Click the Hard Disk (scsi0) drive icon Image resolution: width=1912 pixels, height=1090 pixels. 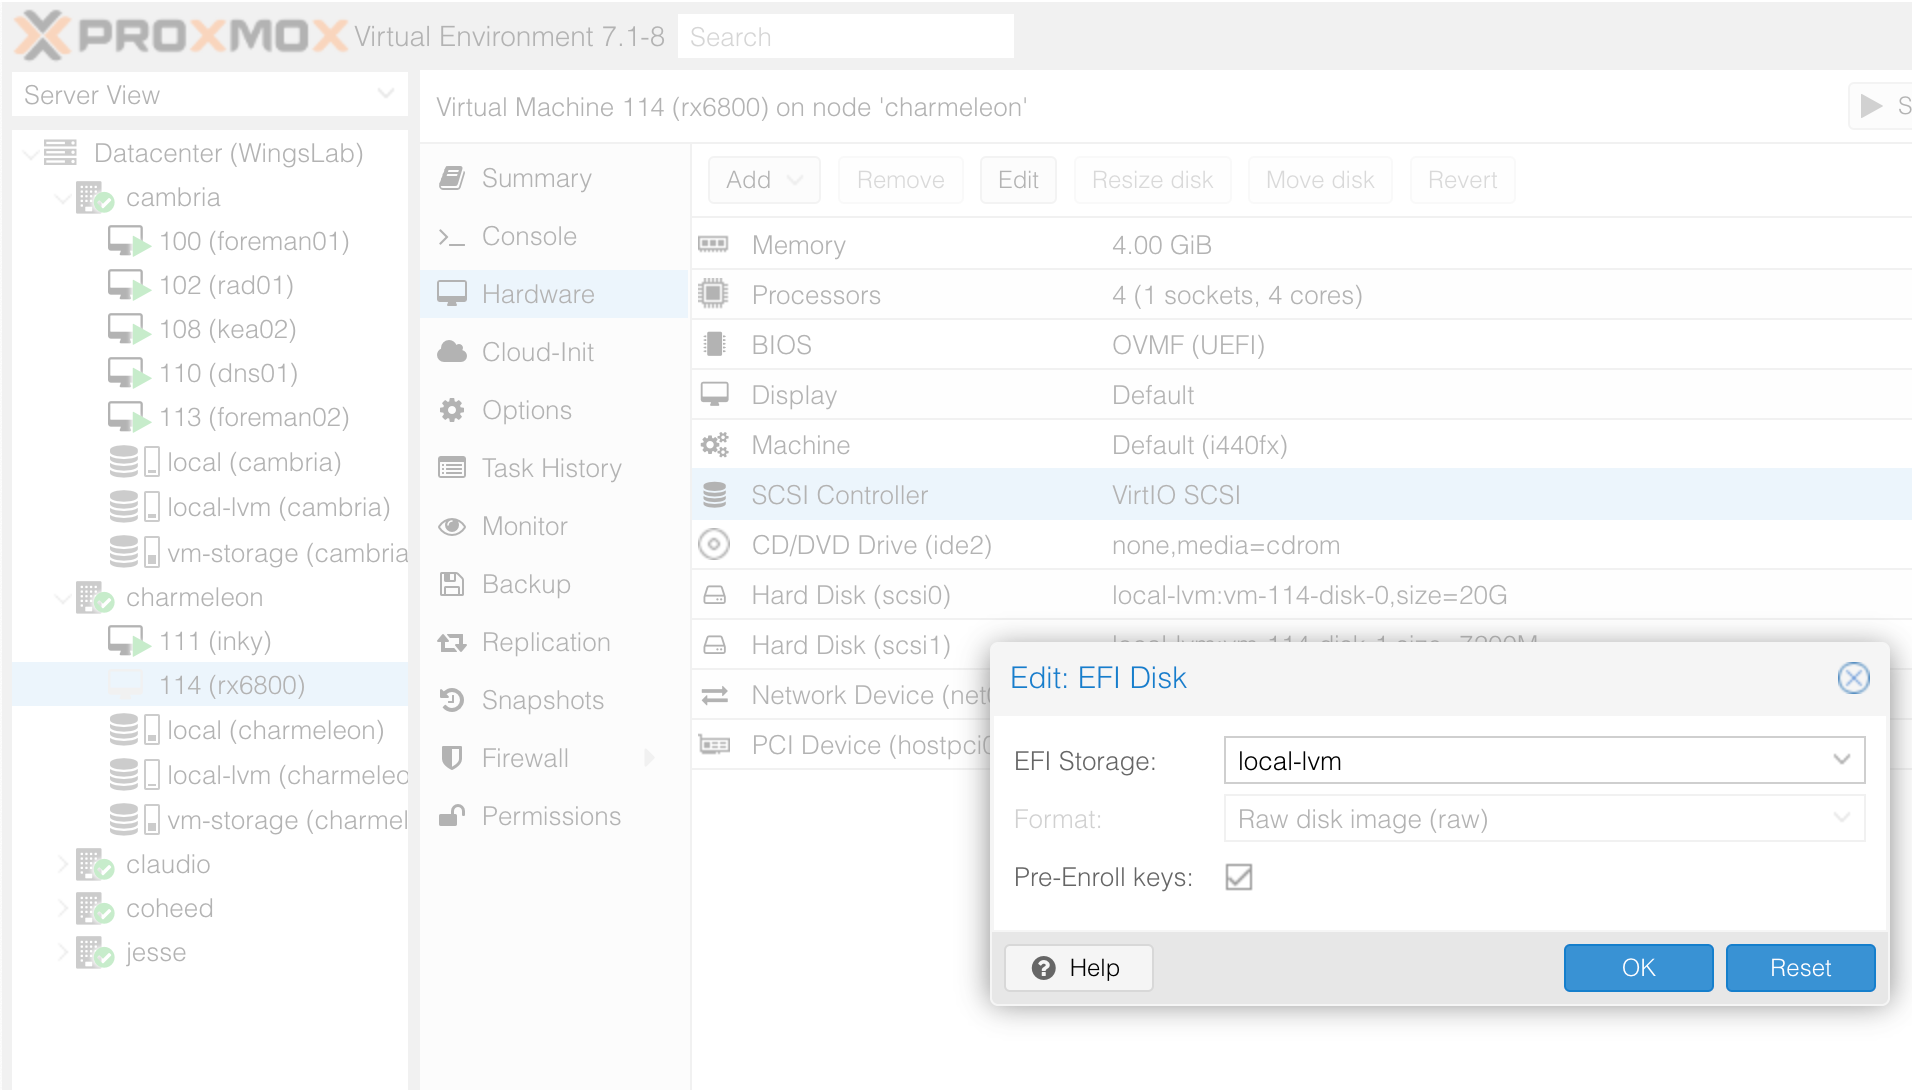[714, 595]
